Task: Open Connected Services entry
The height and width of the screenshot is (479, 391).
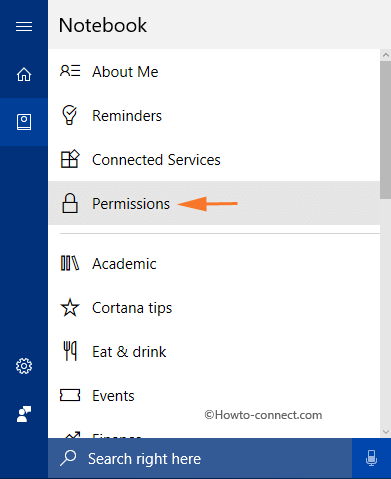Action: pos(214,159)
